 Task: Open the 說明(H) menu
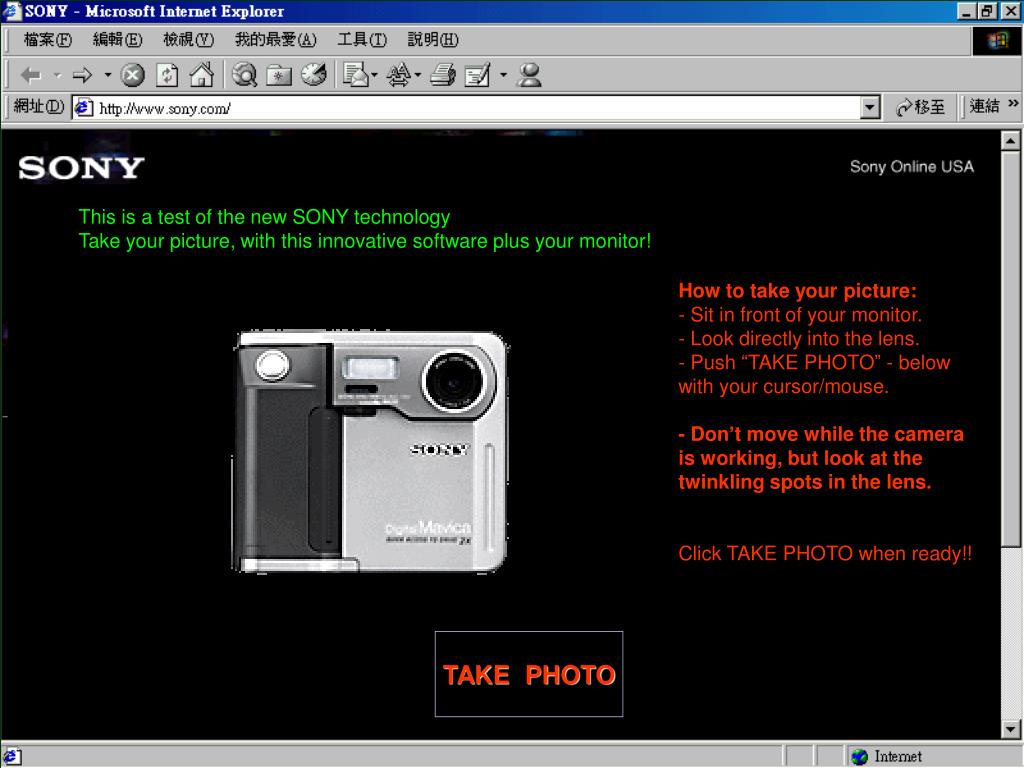pos(433,40)
